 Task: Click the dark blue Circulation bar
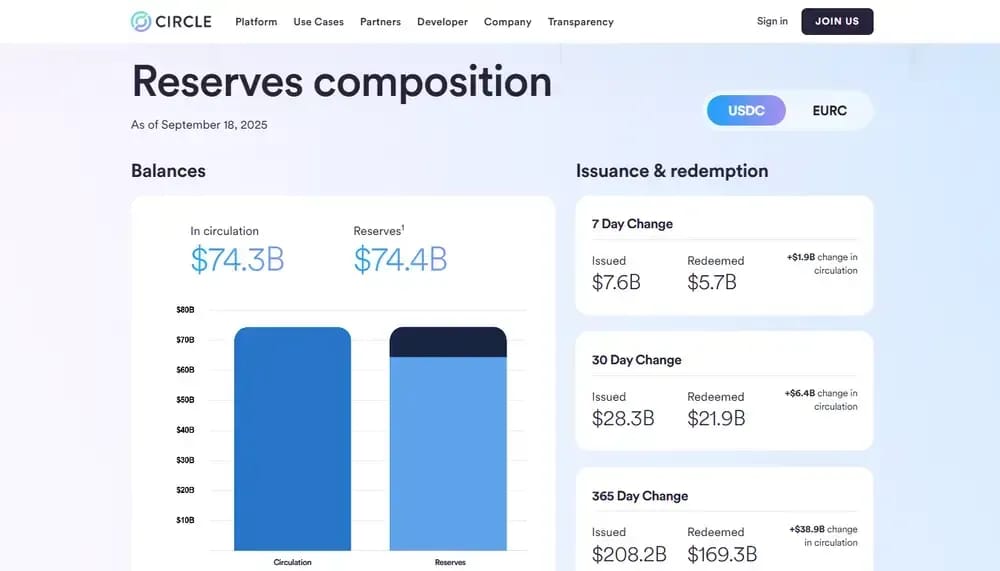tap(292, 439)
